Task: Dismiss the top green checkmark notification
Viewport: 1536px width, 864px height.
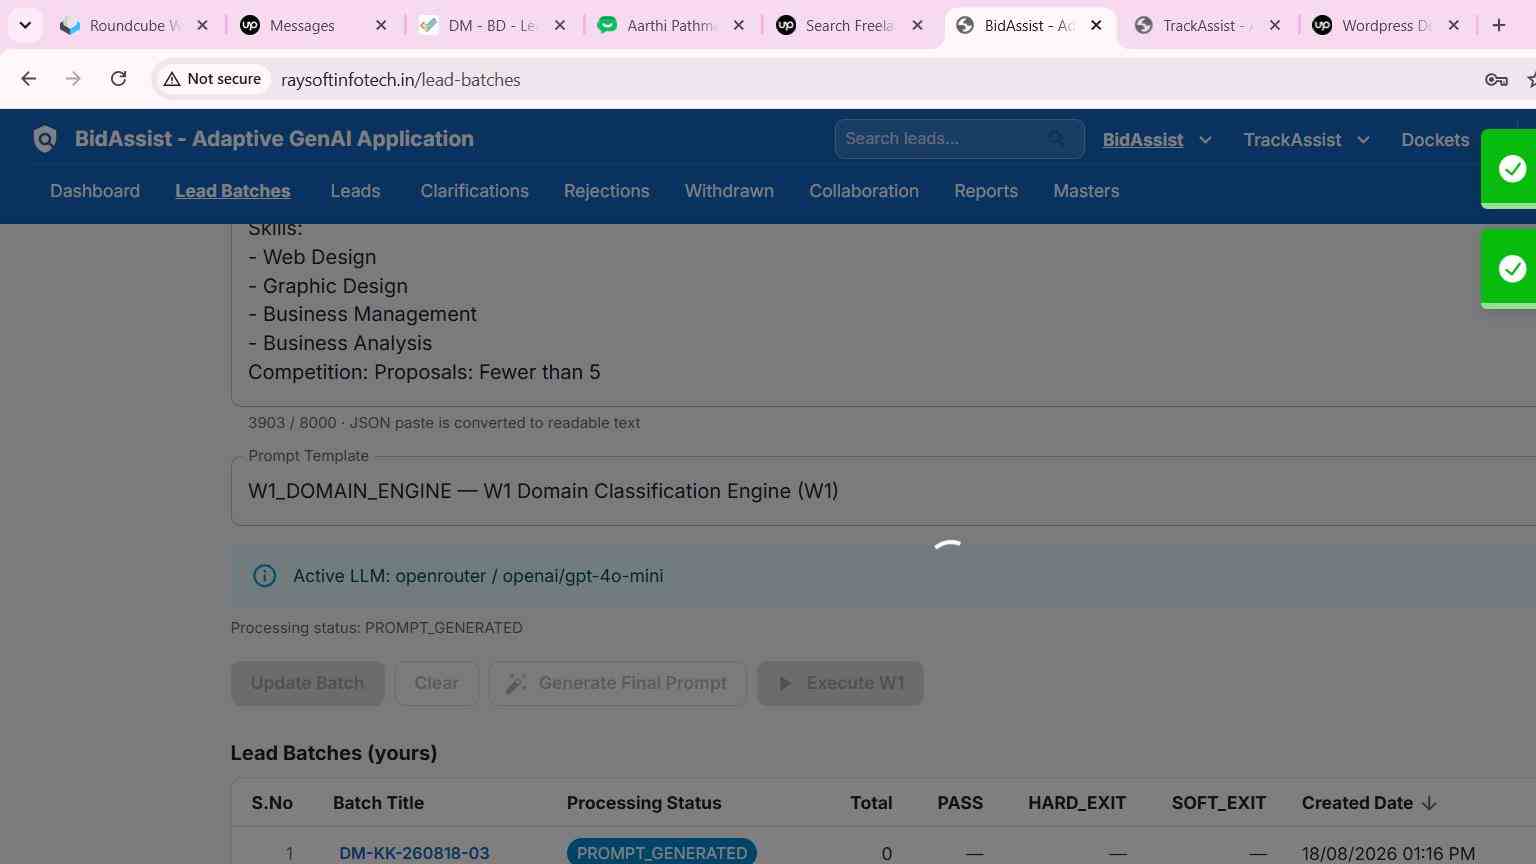Action: click(x=1511, y=169)
